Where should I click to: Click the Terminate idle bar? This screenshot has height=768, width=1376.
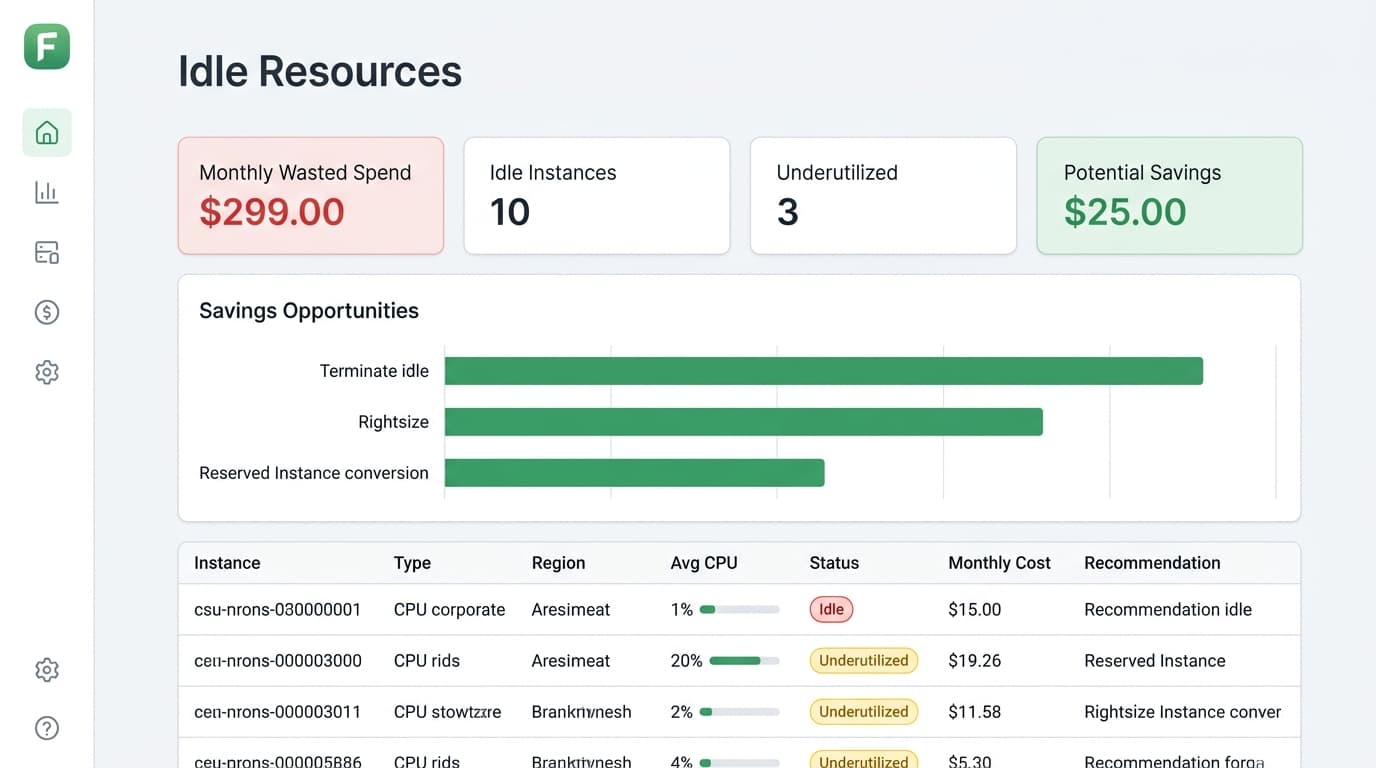pos(824,371)
